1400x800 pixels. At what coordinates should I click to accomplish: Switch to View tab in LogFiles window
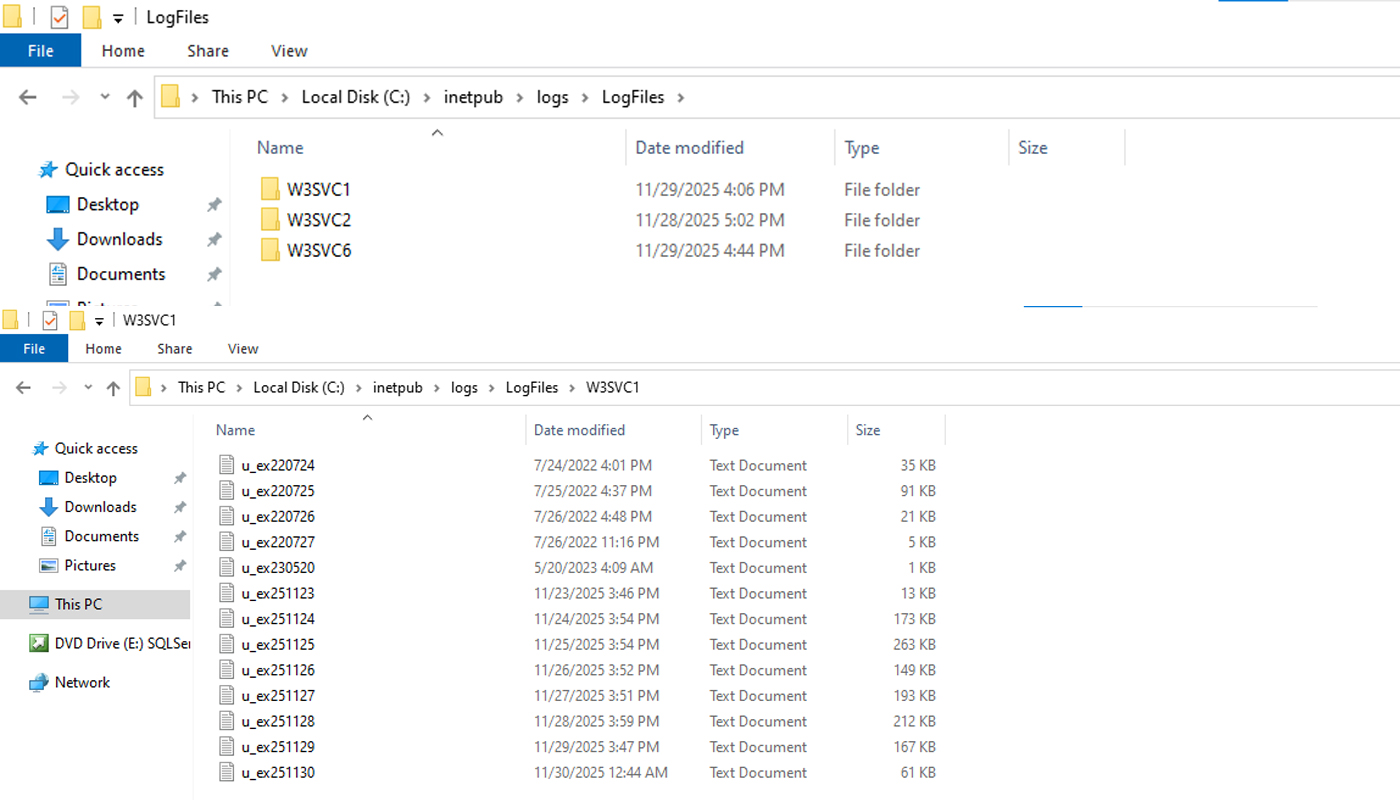289,51
